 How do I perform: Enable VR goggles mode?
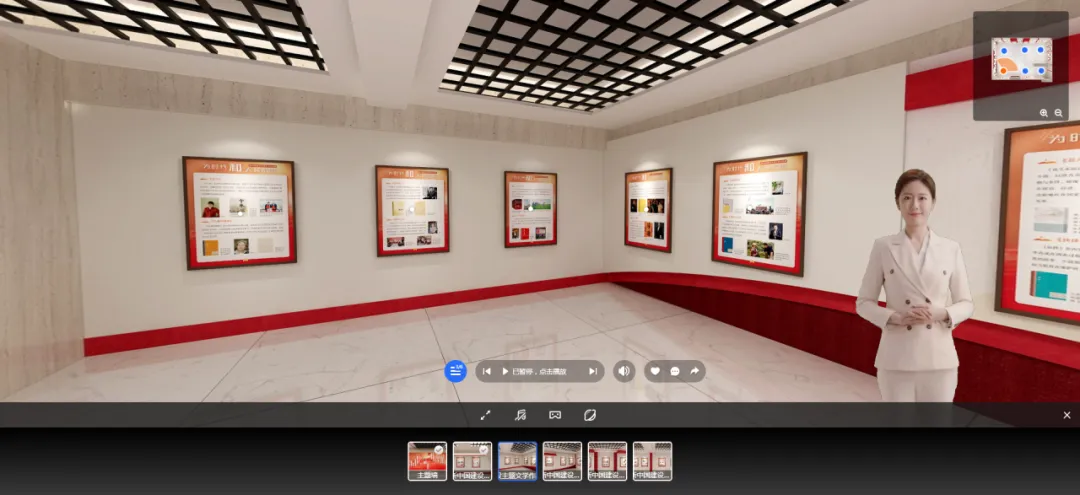(554, 415)
